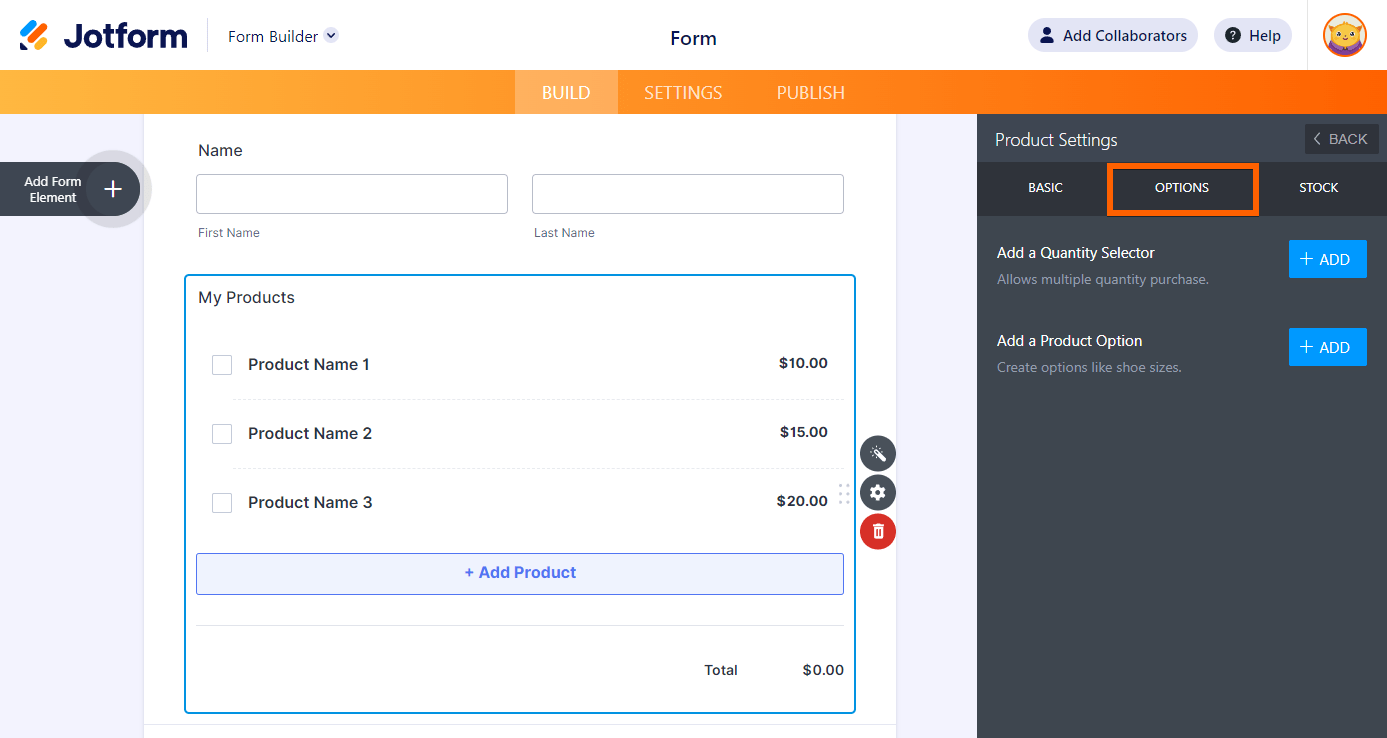Open the PUBLISH tab
The image size is (1387, 738).
(x=810, y=93)
